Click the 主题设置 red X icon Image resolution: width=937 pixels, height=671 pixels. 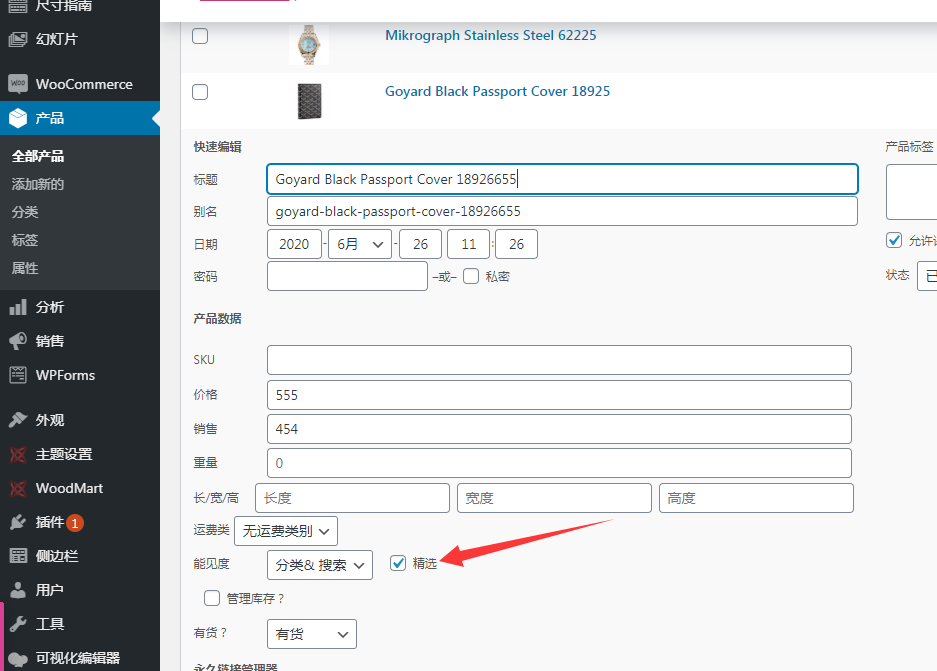click(18, 454)
